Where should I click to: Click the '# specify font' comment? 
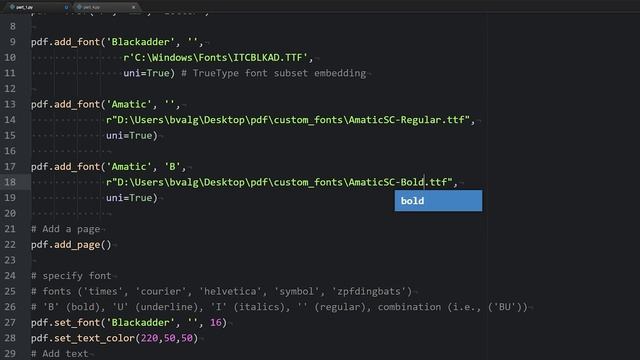[71, 276]
